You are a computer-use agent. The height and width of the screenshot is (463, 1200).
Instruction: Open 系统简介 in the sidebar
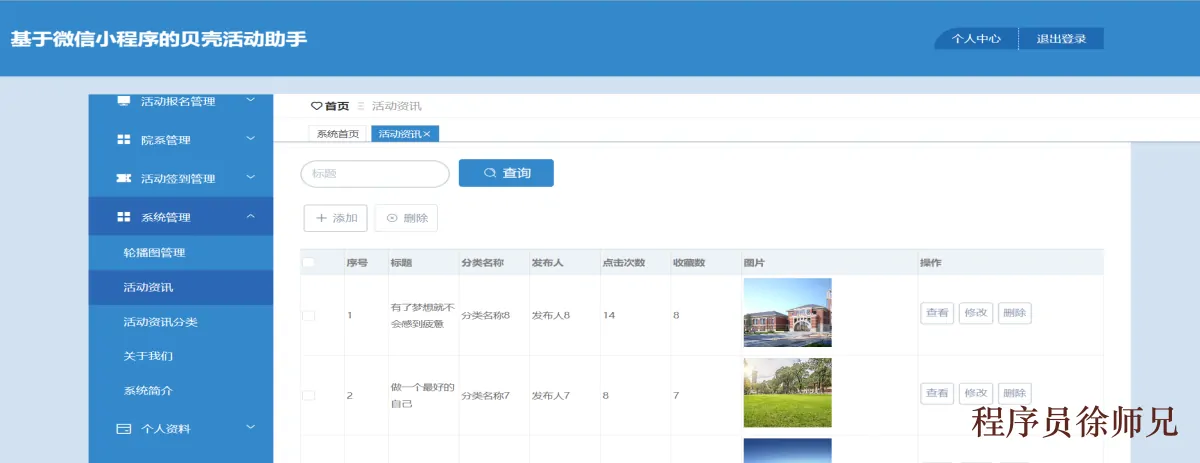(x=181, y=390)
